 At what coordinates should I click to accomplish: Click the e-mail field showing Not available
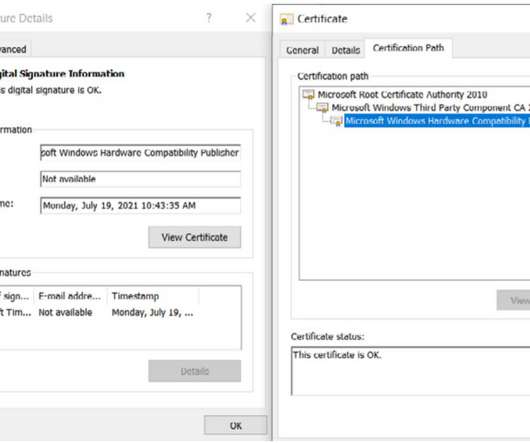140,179
